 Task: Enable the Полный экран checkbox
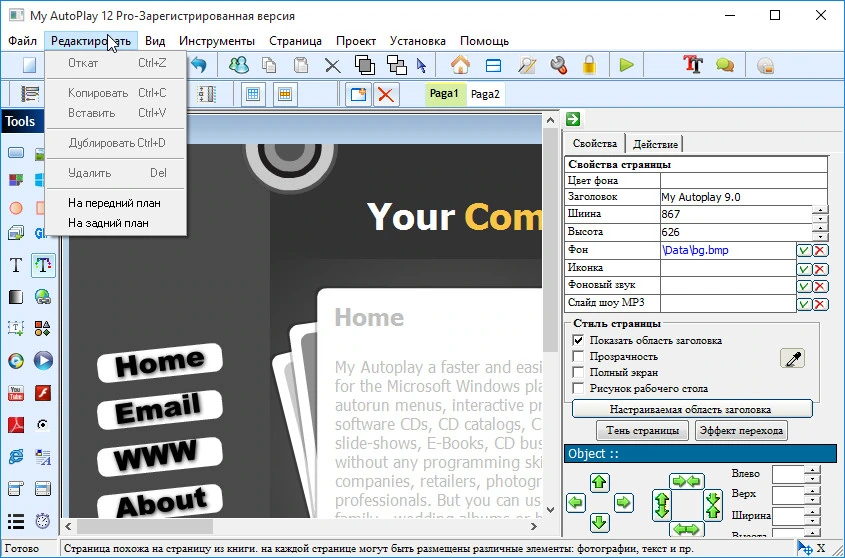pos(578,373)
